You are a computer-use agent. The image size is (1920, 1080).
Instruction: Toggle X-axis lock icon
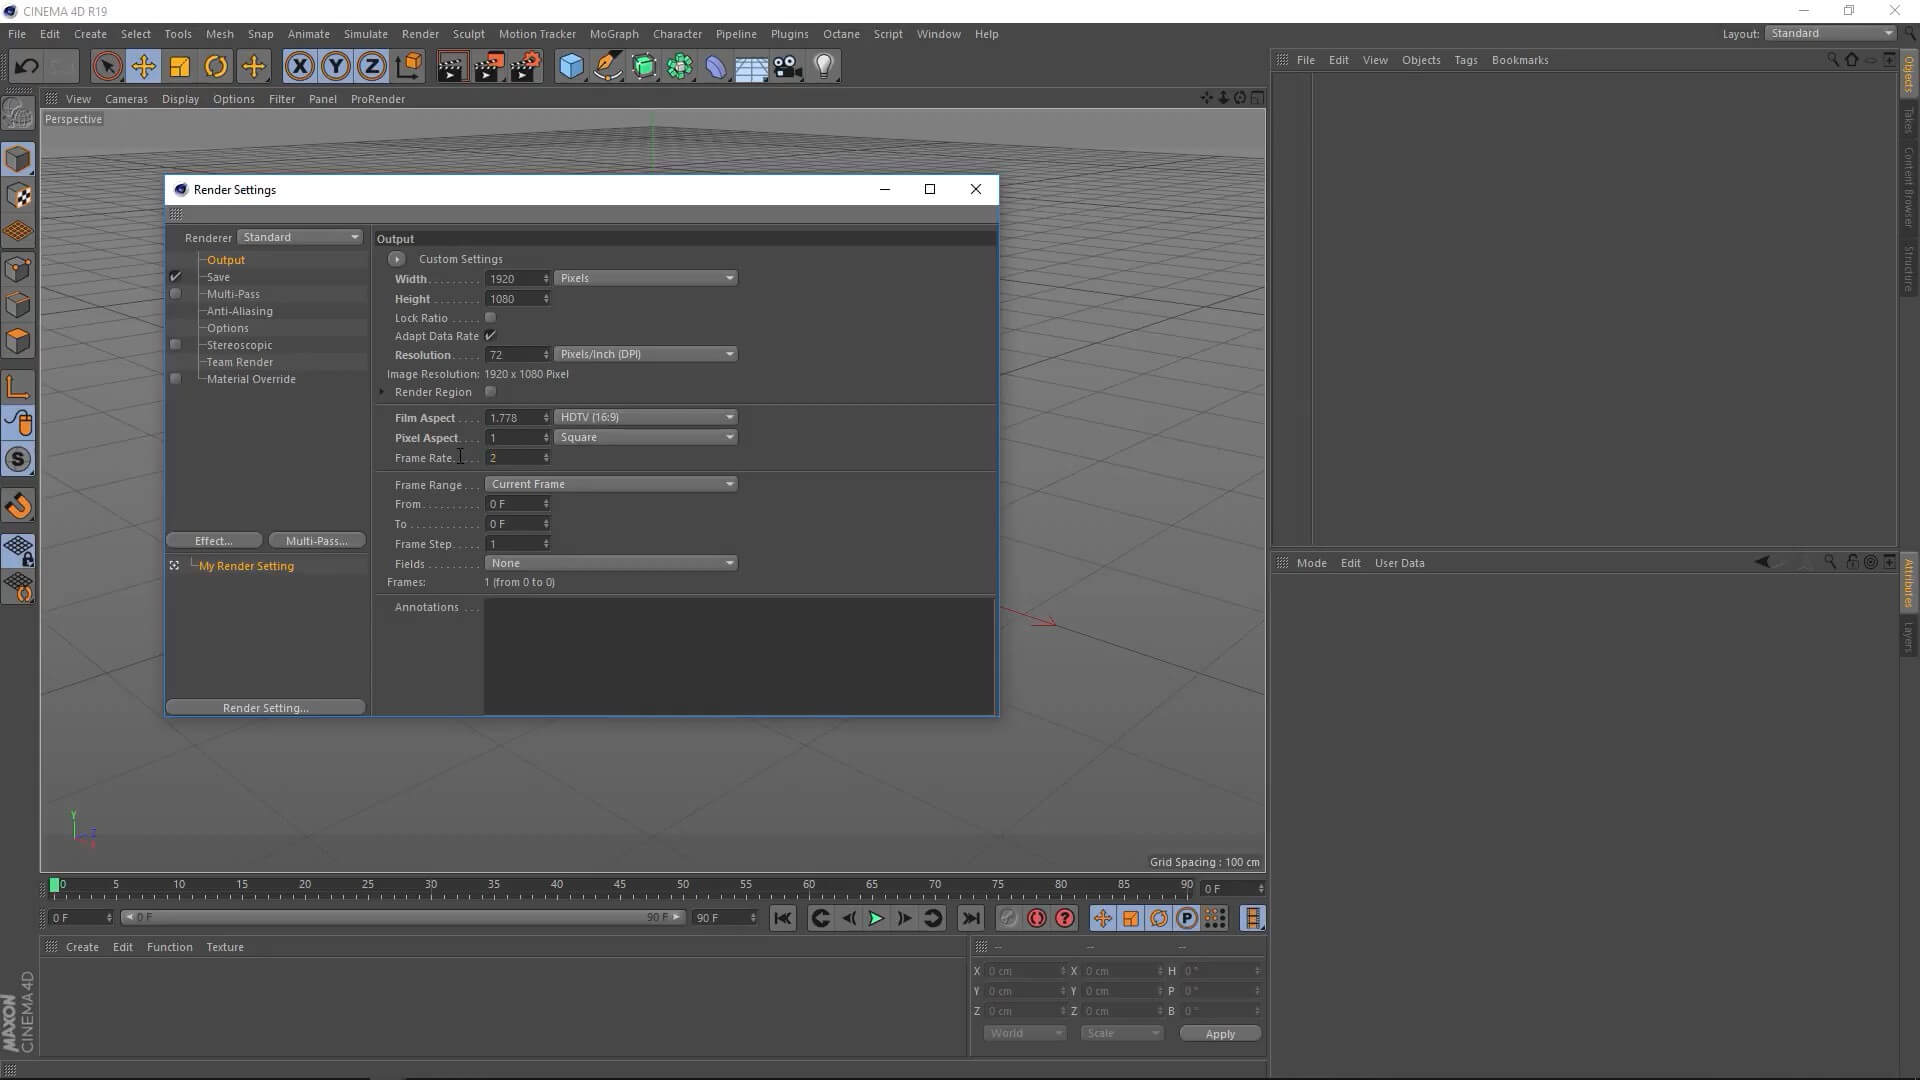(299, 67)
